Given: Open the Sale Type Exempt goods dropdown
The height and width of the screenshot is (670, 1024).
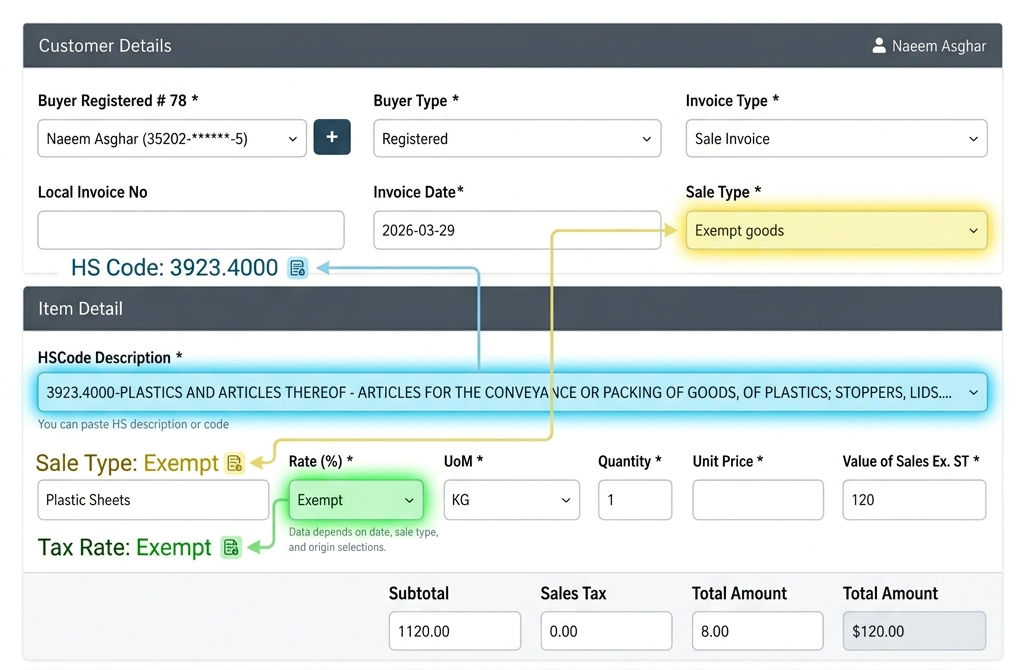Looking at the screenshot, I should coord(836,231).
